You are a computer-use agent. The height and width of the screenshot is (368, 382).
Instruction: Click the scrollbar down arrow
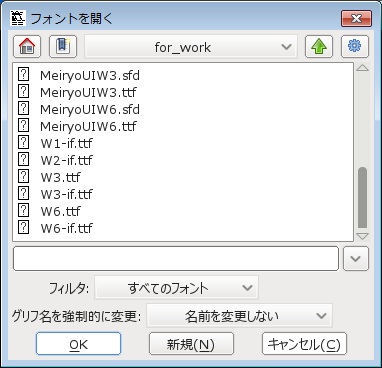click(362, 237)
